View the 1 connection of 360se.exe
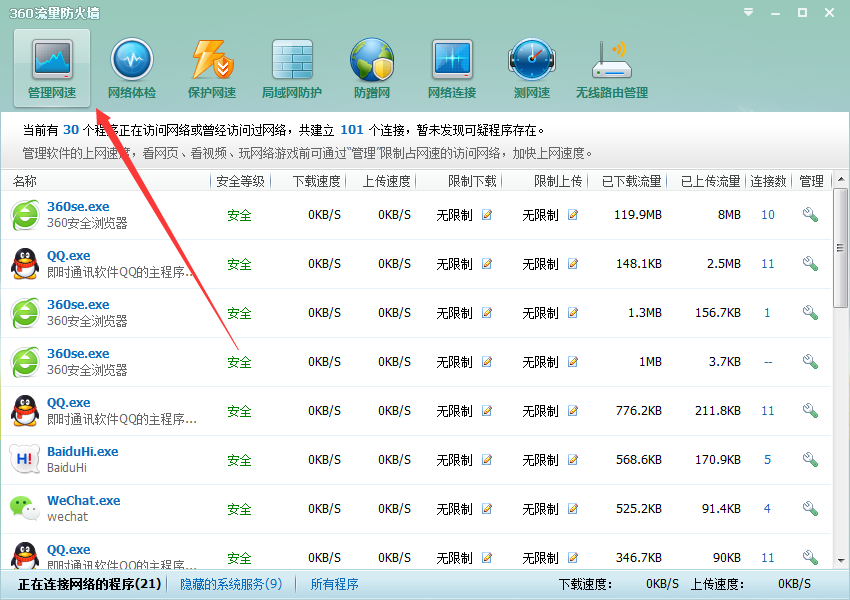This screenshot has height=600, width=850. [x=767, y=313]
